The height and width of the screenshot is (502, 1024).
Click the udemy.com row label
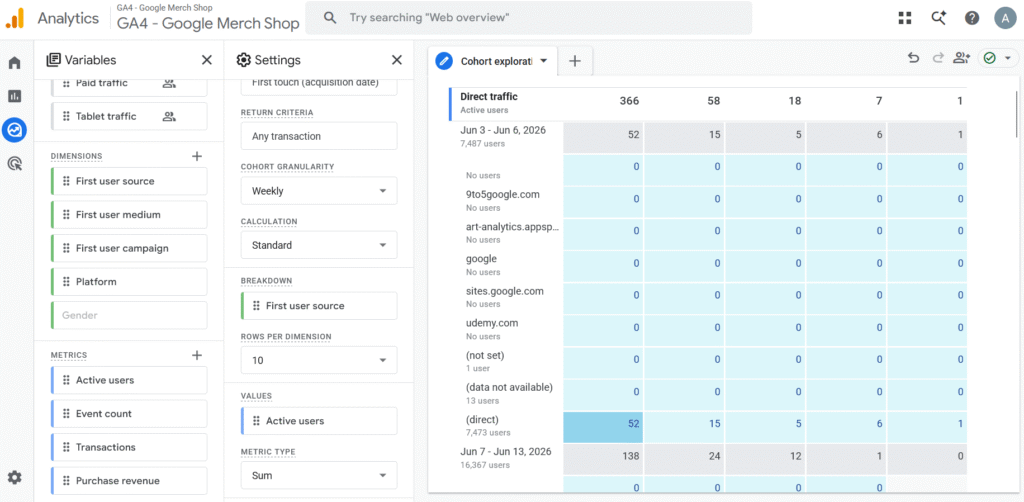492,323
